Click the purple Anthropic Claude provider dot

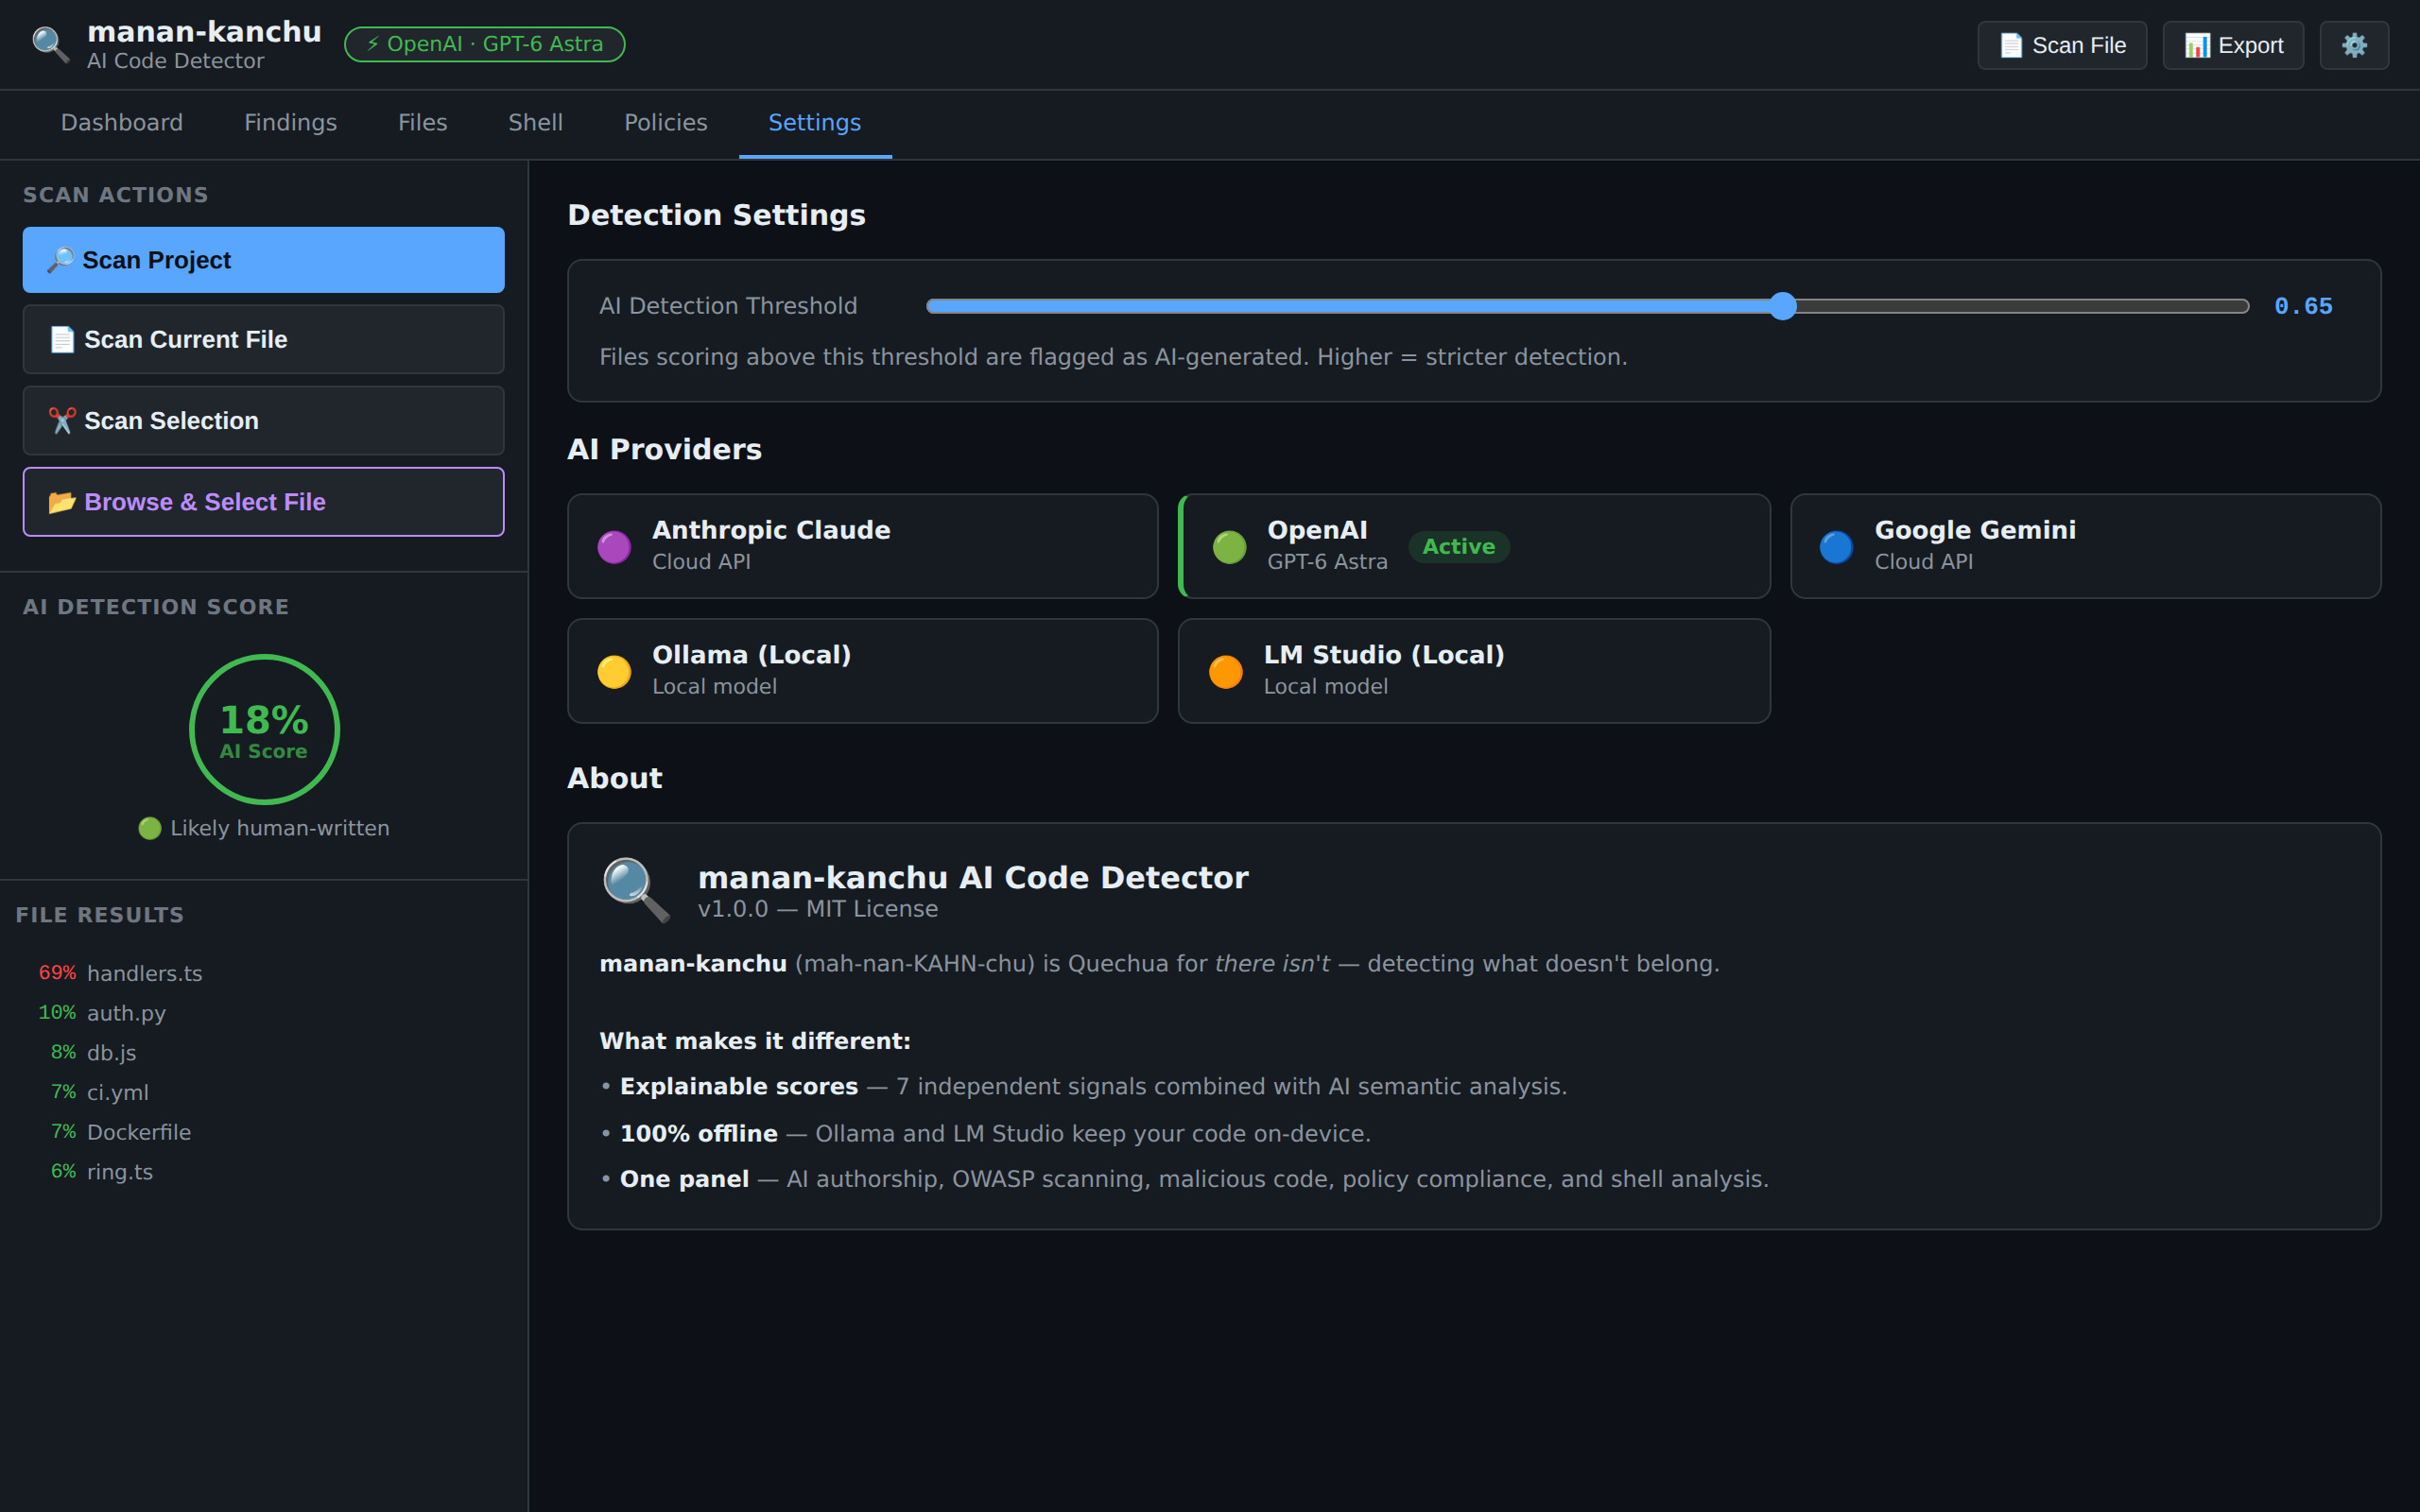pos(614,547)
